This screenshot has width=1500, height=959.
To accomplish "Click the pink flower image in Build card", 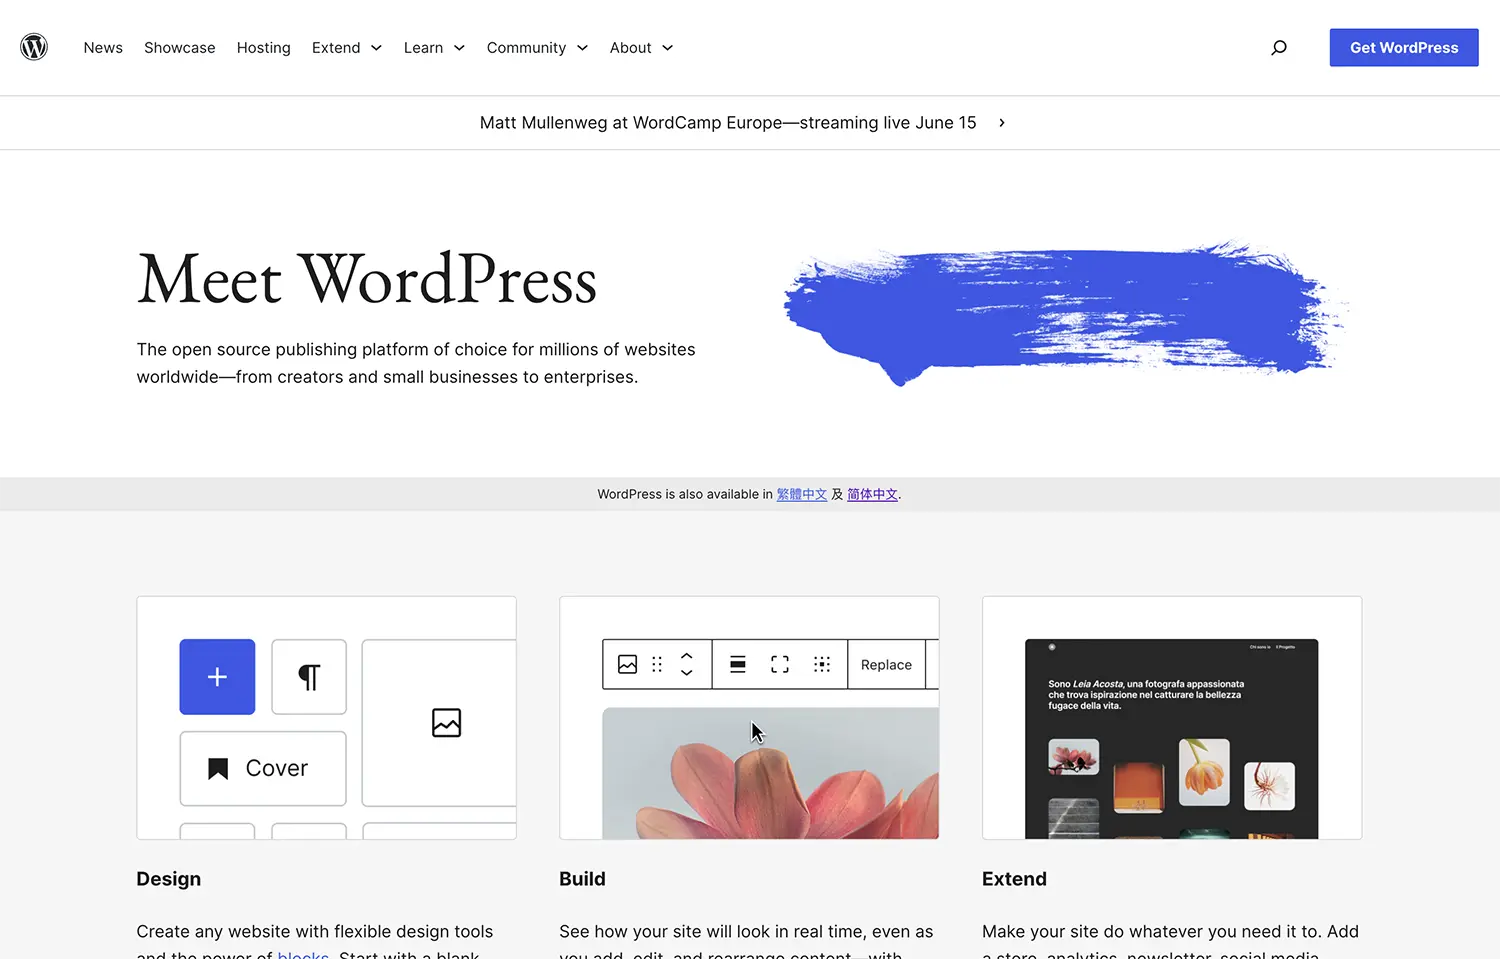I will (x=771, y=773).
